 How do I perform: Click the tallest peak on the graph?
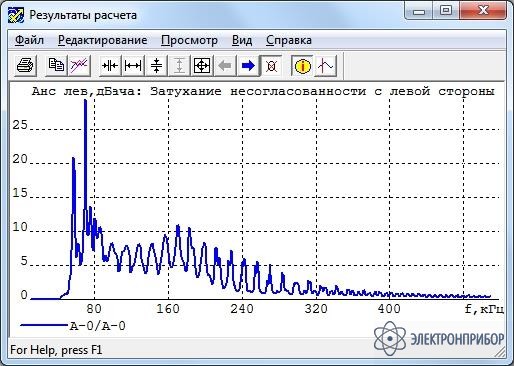pos(85,101)
